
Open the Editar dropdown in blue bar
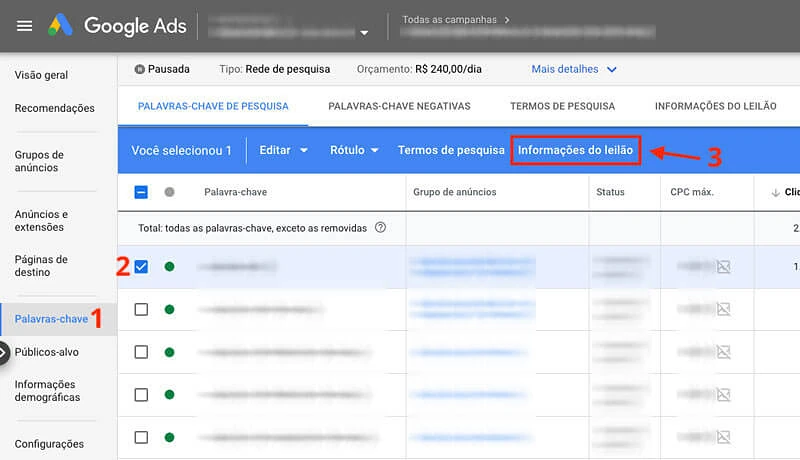pyautogui.click(x=283, y=150)
